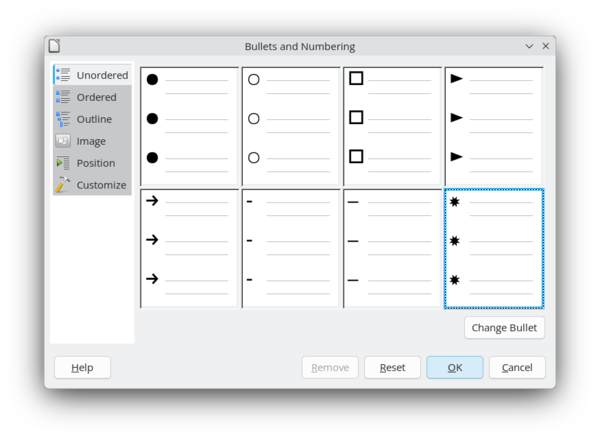Pick the square checkbox bullet style
The width and height of the screenshot is (600, 441).
pyautogui.click(x=392, y=126)
